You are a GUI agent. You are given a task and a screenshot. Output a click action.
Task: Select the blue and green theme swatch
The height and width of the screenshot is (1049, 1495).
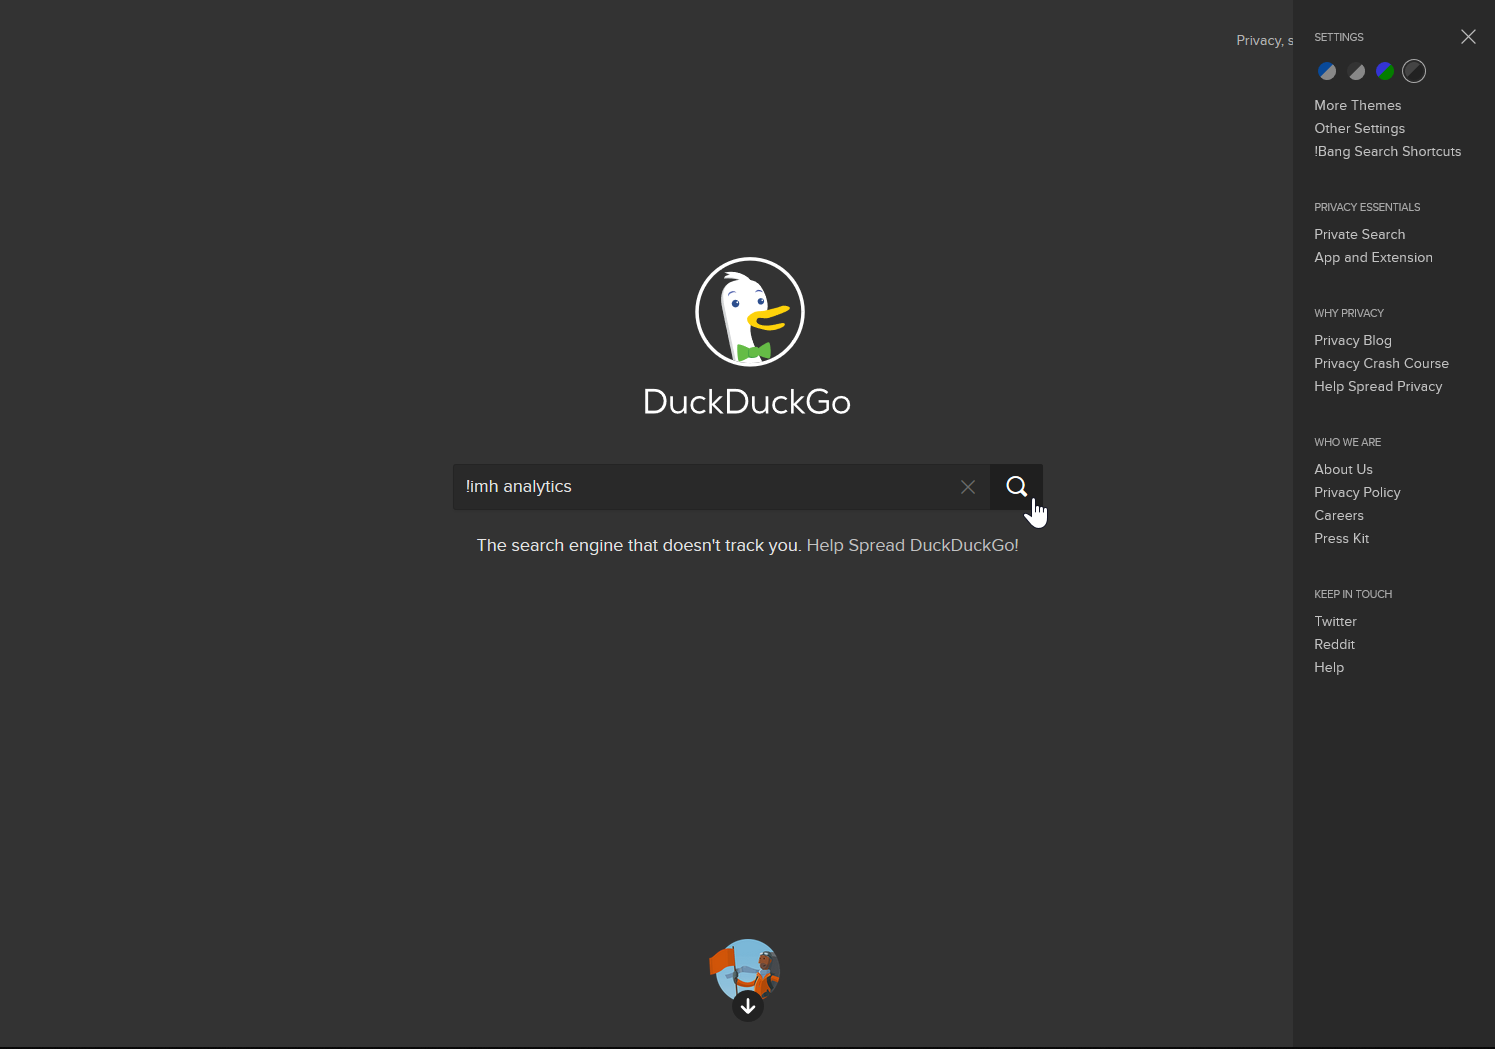pyautogui.click(x=1385, y=71)
